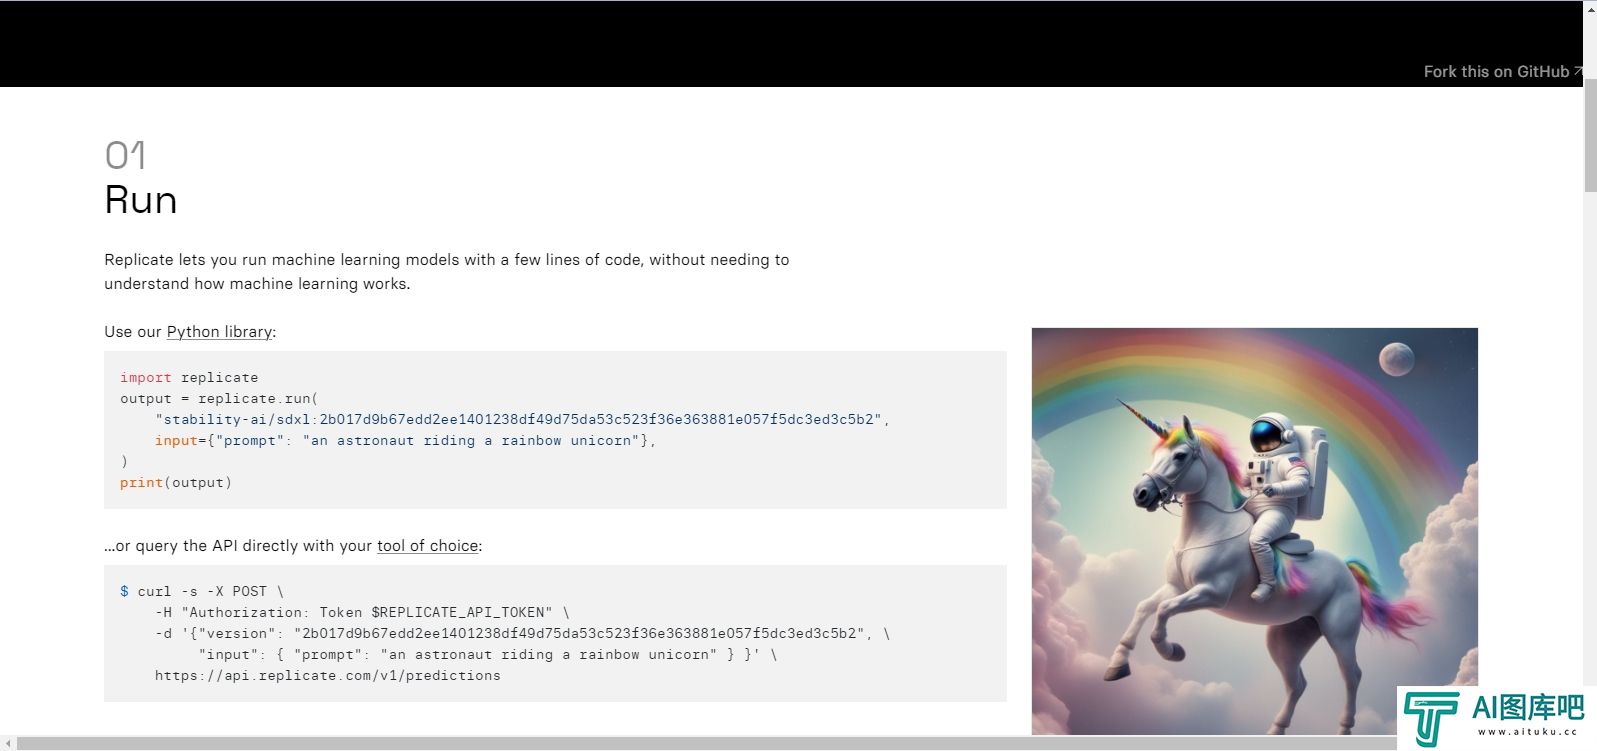This screenshot has height=751, width=1597.
Task: Click the astronaut riding unicorn image
Action: [x=1254, y=531]
